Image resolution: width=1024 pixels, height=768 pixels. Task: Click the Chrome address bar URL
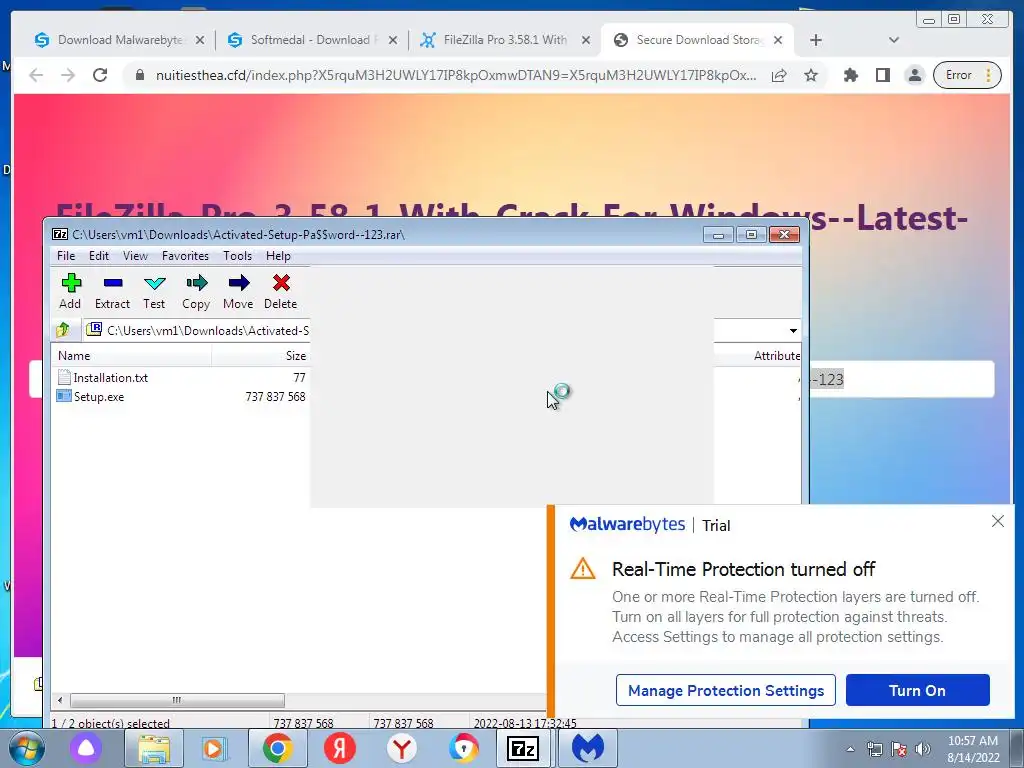click(x=456, y=75)
